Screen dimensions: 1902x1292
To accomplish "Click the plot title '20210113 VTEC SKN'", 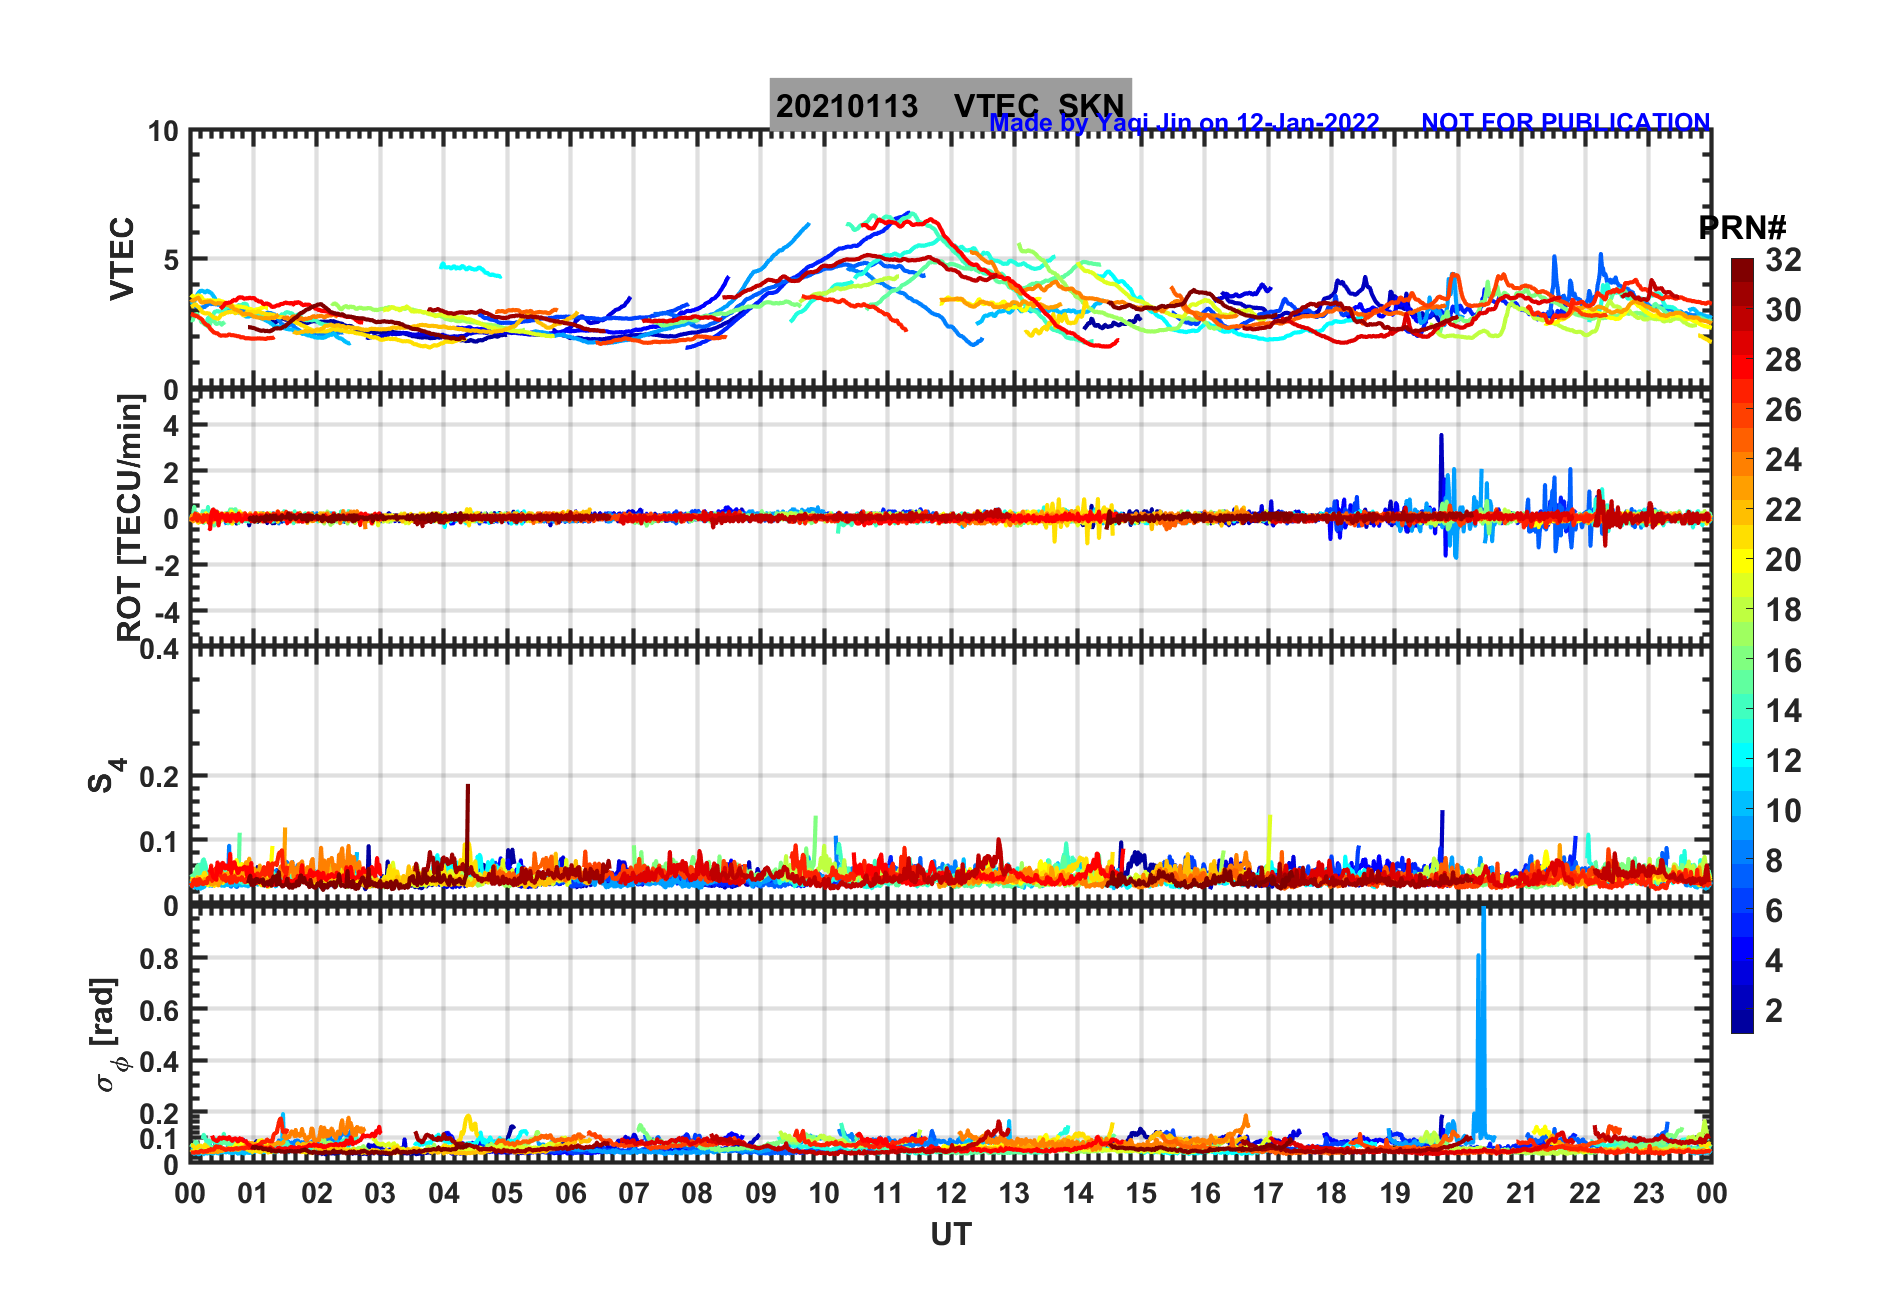I will point(950,104).
